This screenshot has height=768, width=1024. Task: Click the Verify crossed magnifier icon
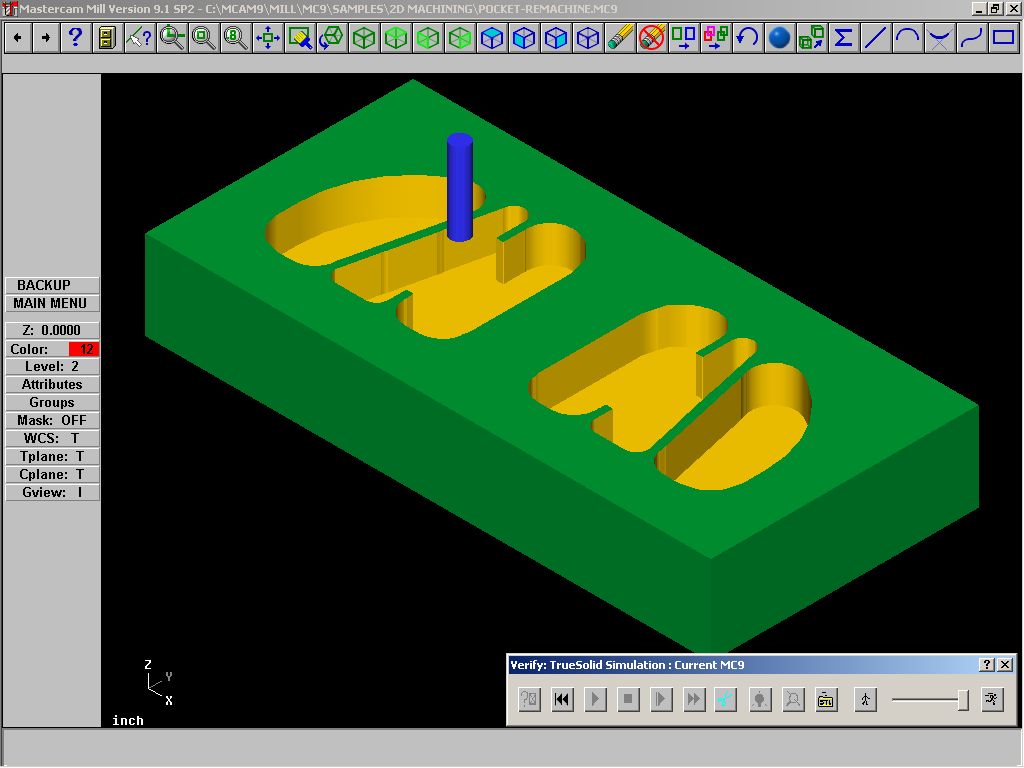pyautogui.click(x=793, y=699)
